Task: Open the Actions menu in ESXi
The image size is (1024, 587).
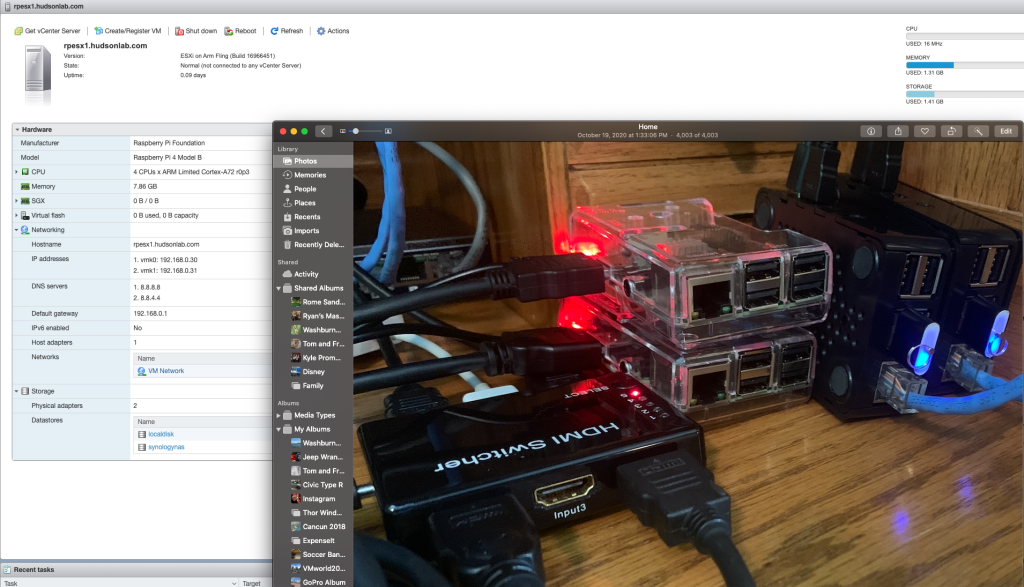Action: pos(333,30)
